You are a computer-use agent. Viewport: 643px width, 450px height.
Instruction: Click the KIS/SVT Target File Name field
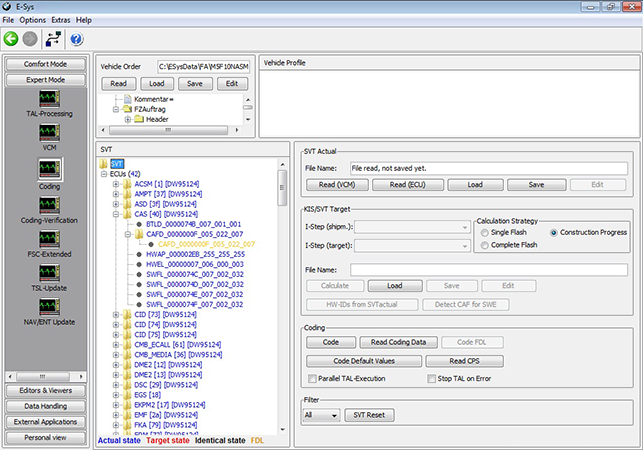pos(487,269)
